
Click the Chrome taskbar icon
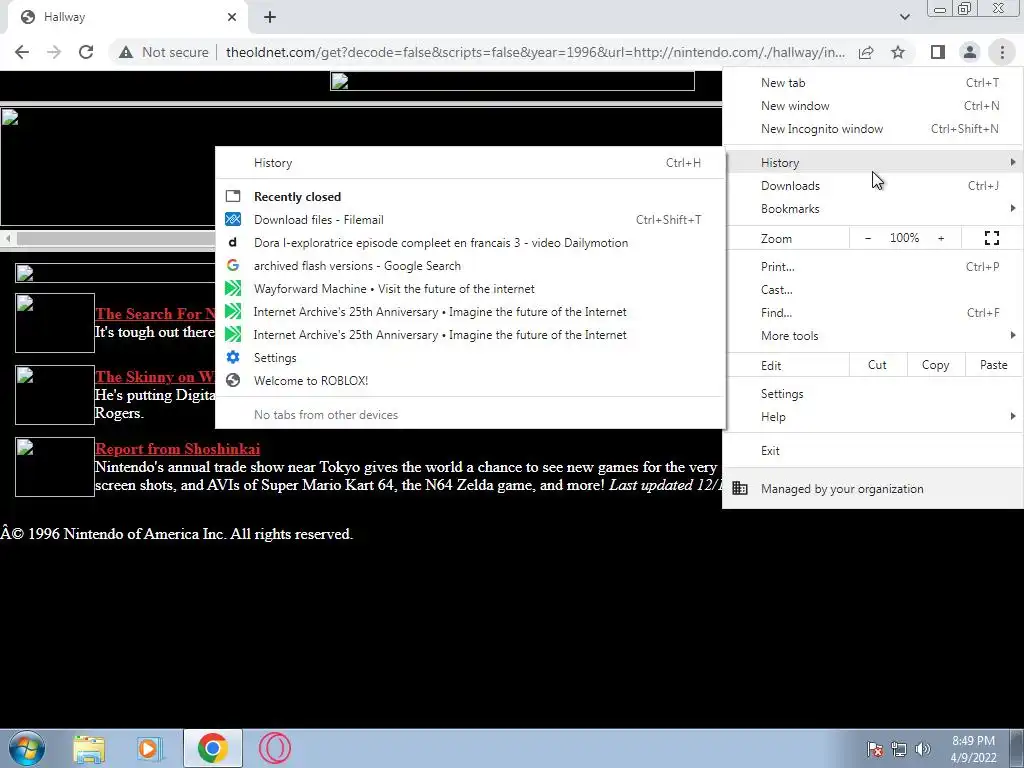(x=212, y=748)
